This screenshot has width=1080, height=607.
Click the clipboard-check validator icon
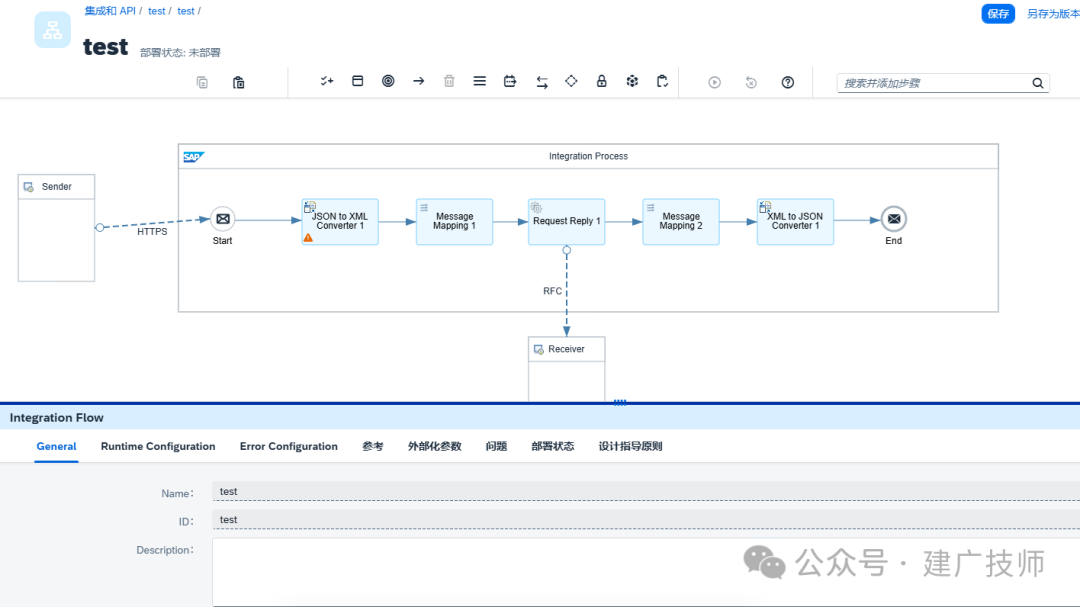[x=662, y=81]
